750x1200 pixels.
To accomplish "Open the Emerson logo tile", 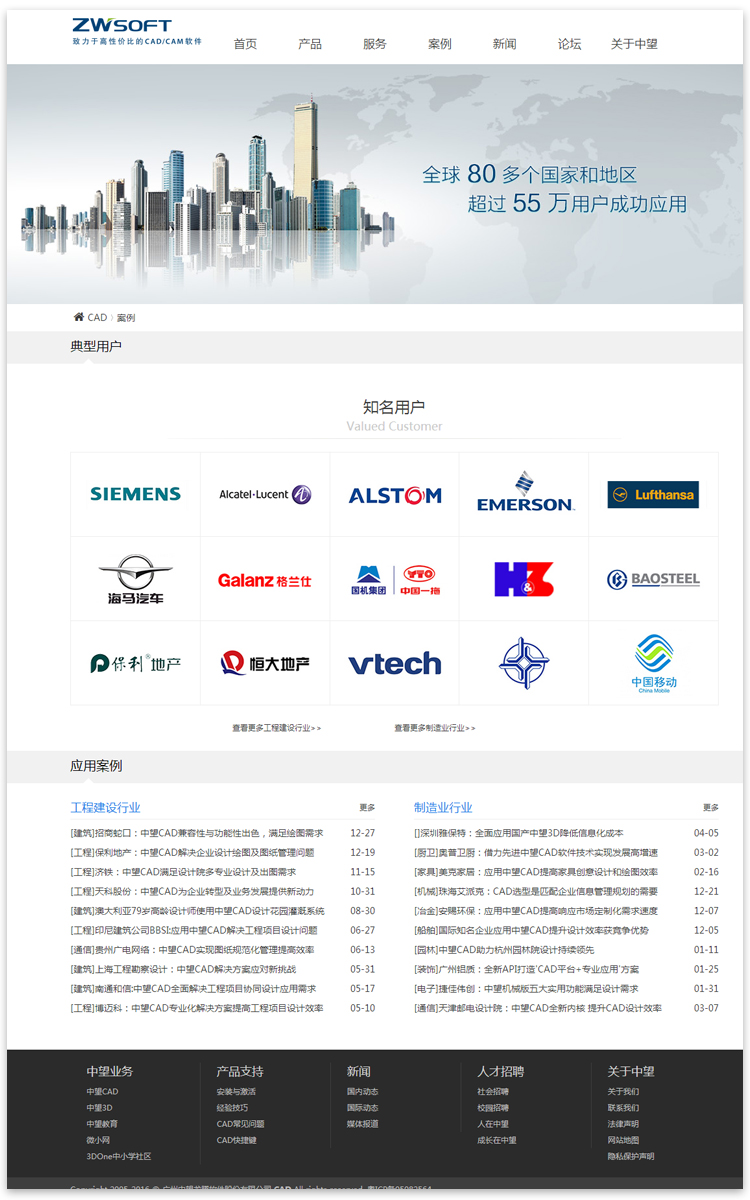I will pyautogui.click(x=524, y=494).
